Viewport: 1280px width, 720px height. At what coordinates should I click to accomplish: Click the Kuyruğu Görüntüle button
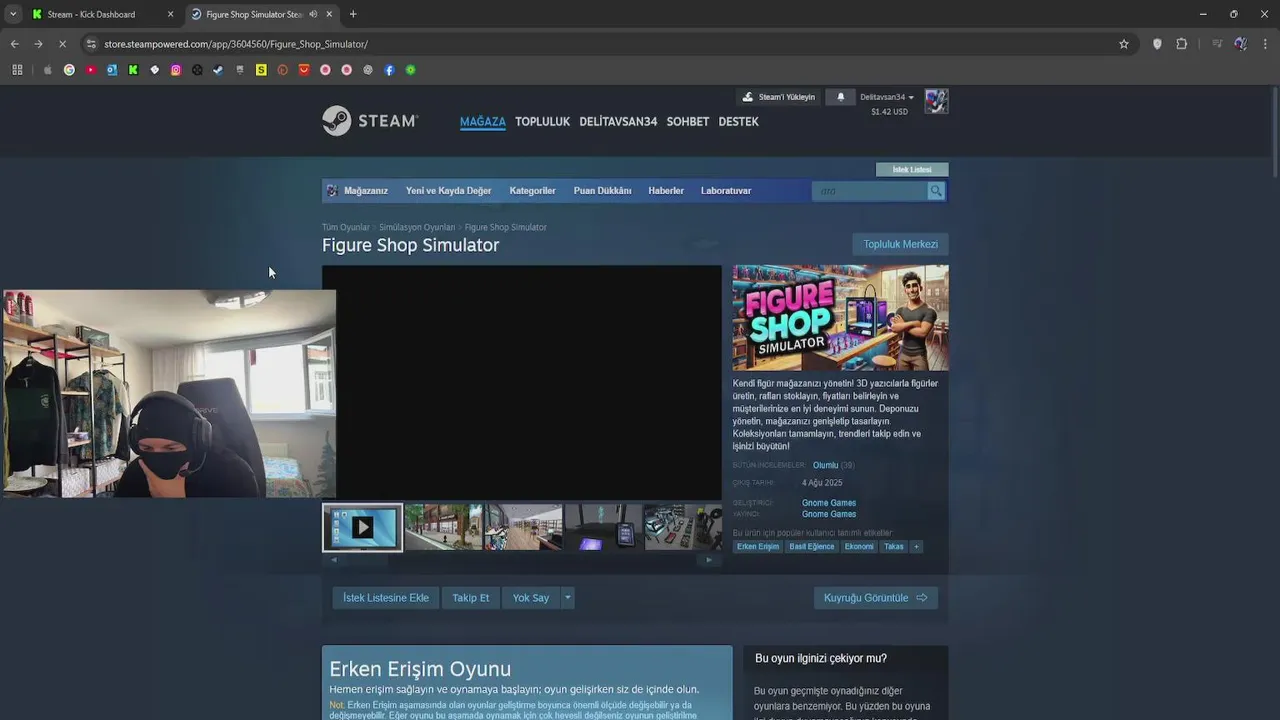875,598
